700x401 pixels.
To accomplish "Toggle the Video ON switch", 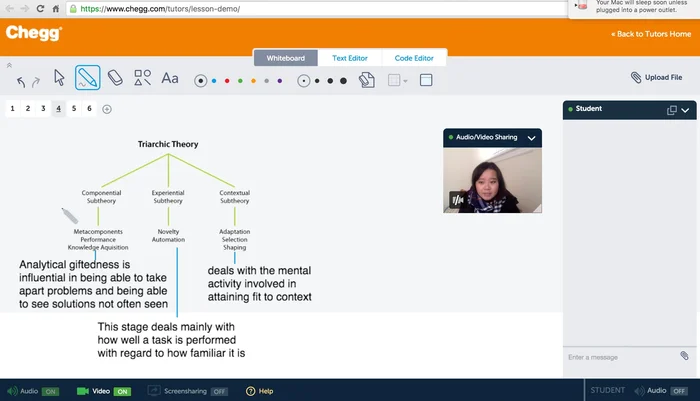I will click(x=122, y=391).
